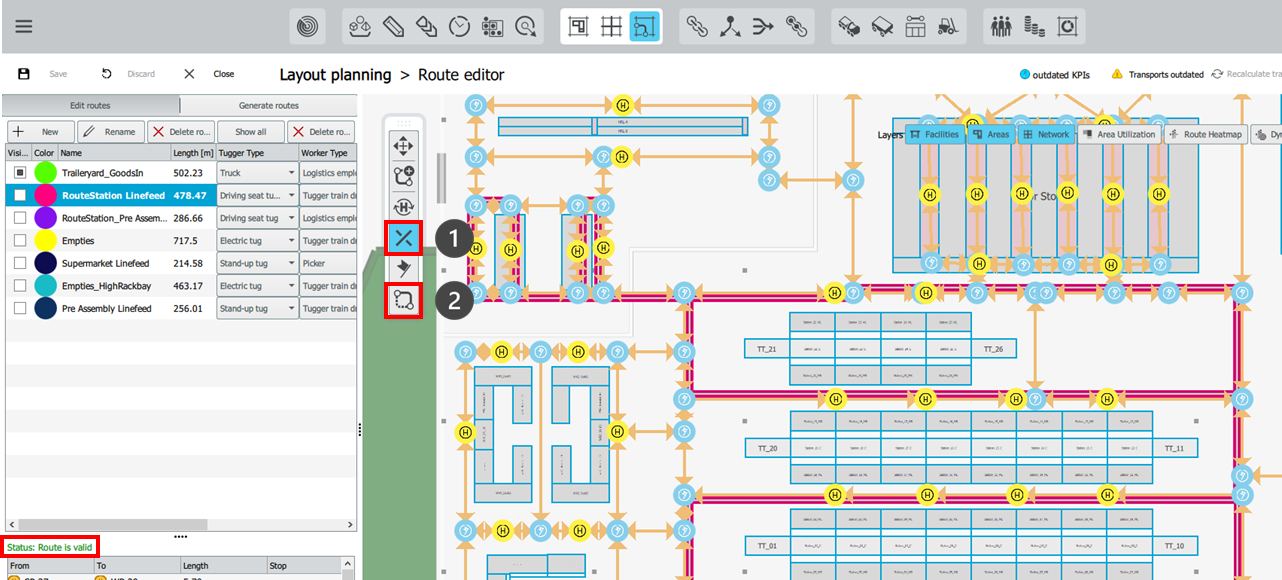Toggle visibility of Pre Assembly Linefeed route
Screen dimensions: 1282x580
(19, 309)
